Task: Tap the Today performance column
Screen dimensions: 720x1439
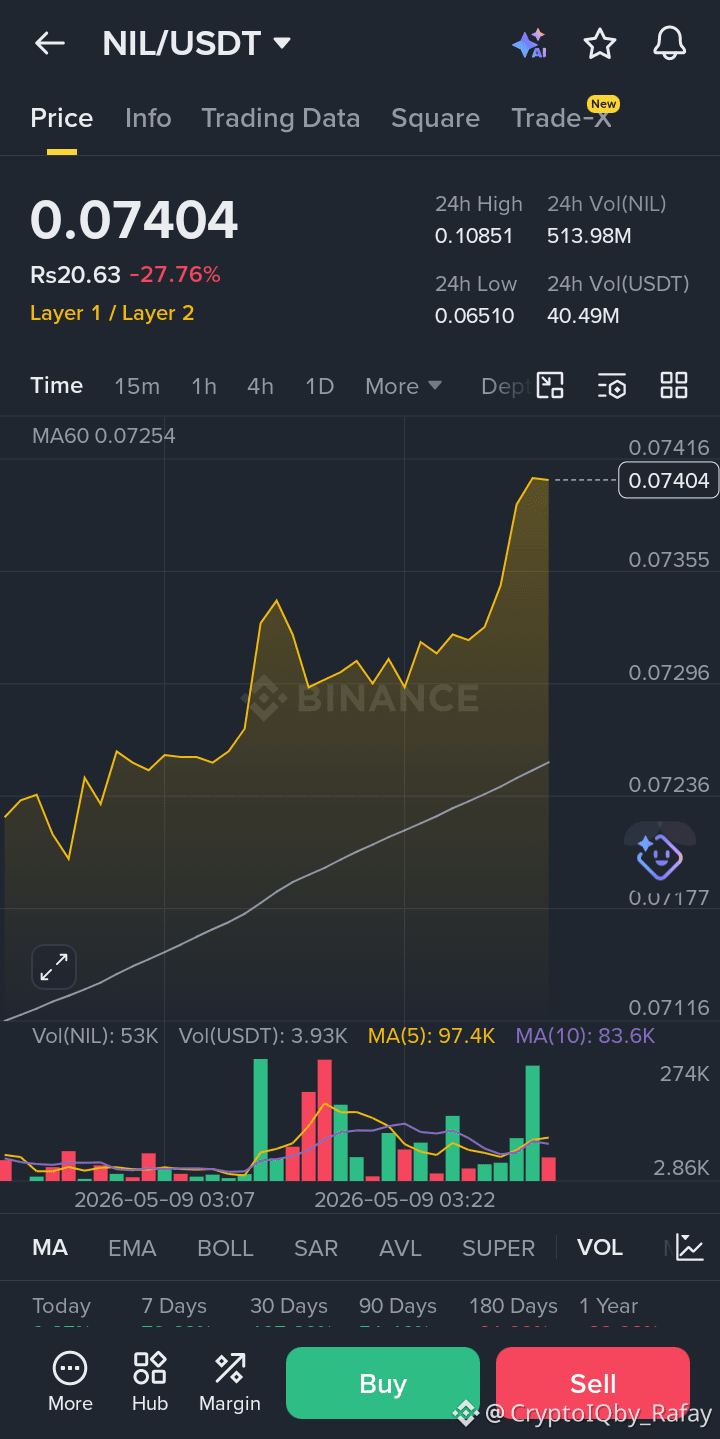Action: tap(61, 1306)
